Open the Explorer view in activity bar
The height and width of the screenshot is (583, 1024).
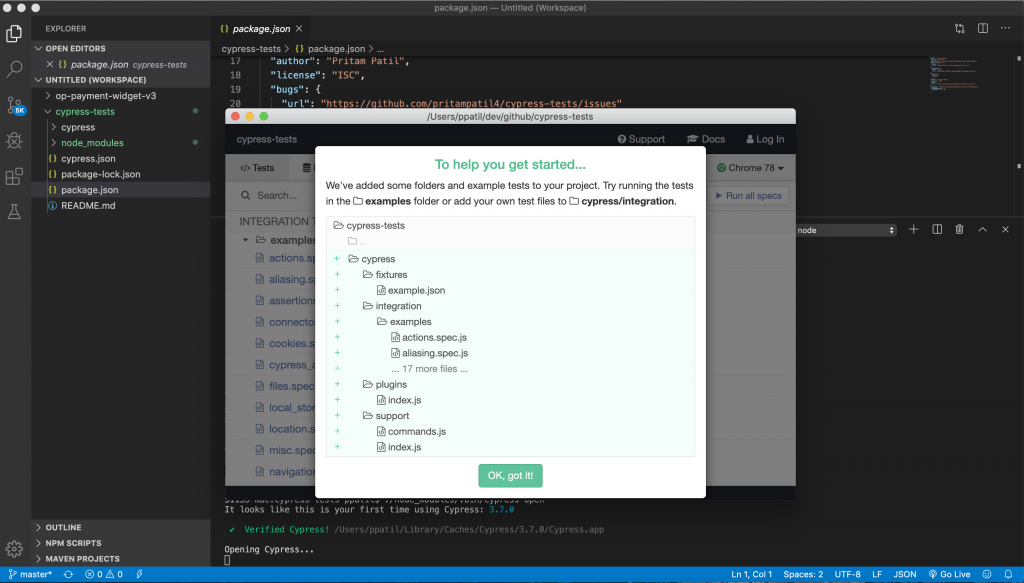[x=14, y=33]
